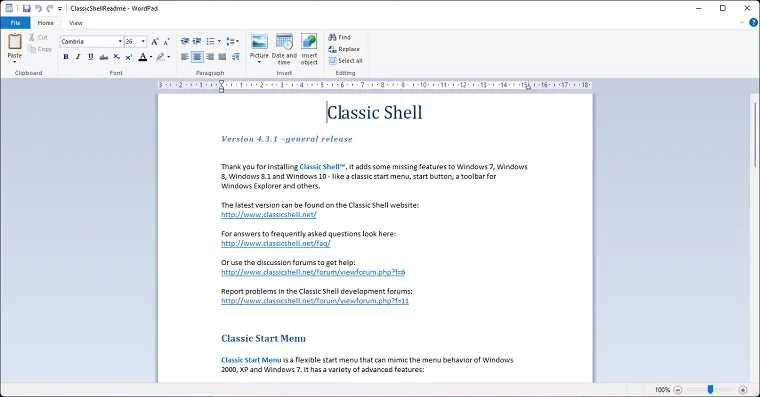
Task: Expand the Paste options arrow
Action: [15, 62]
